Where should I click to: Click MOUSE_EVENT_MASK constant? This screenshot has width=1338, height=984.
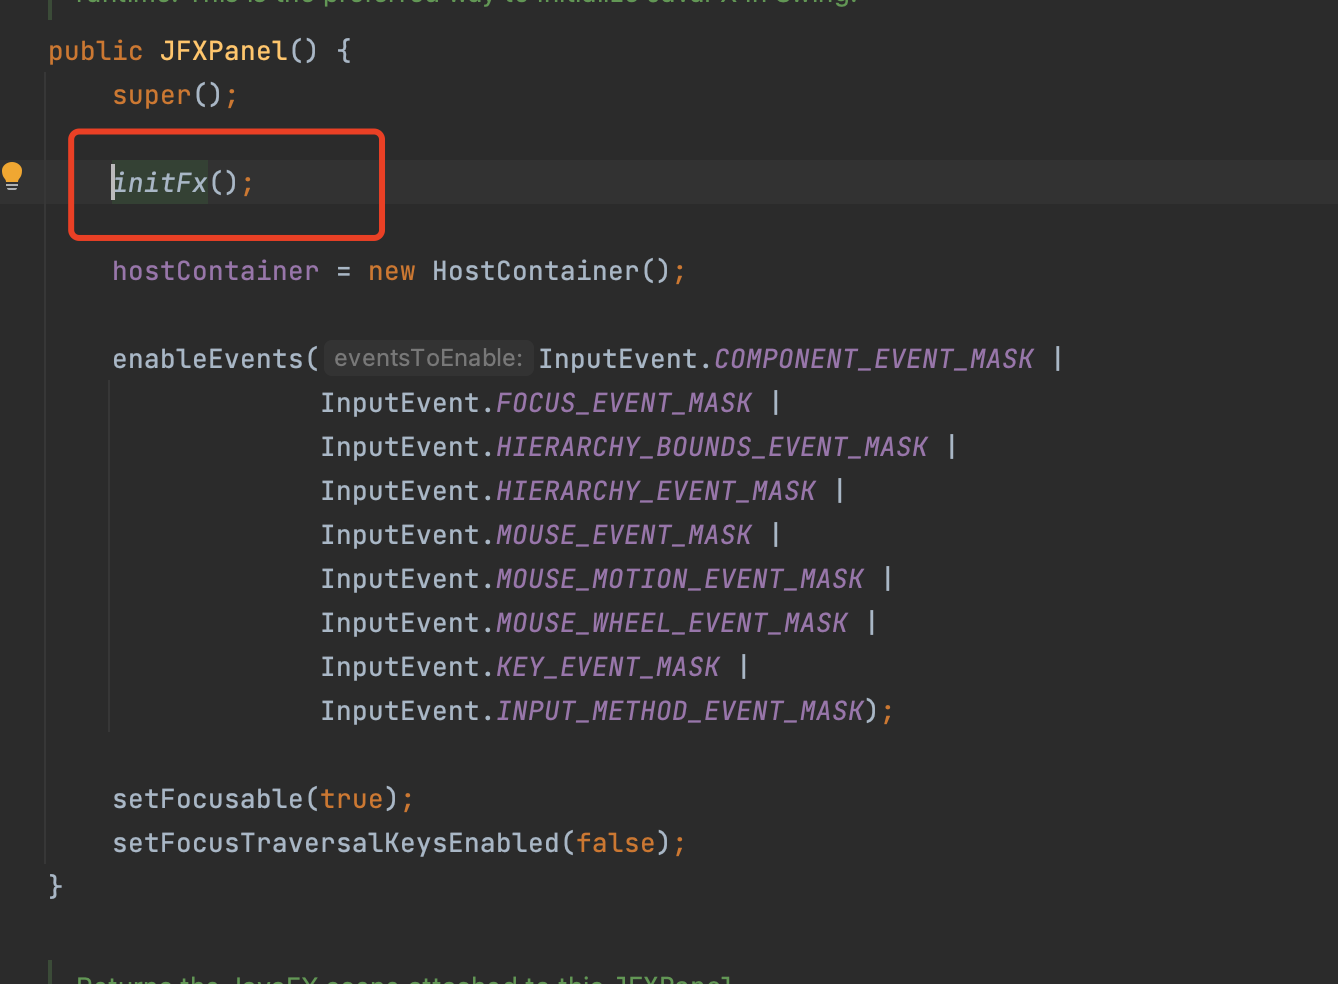623,534
